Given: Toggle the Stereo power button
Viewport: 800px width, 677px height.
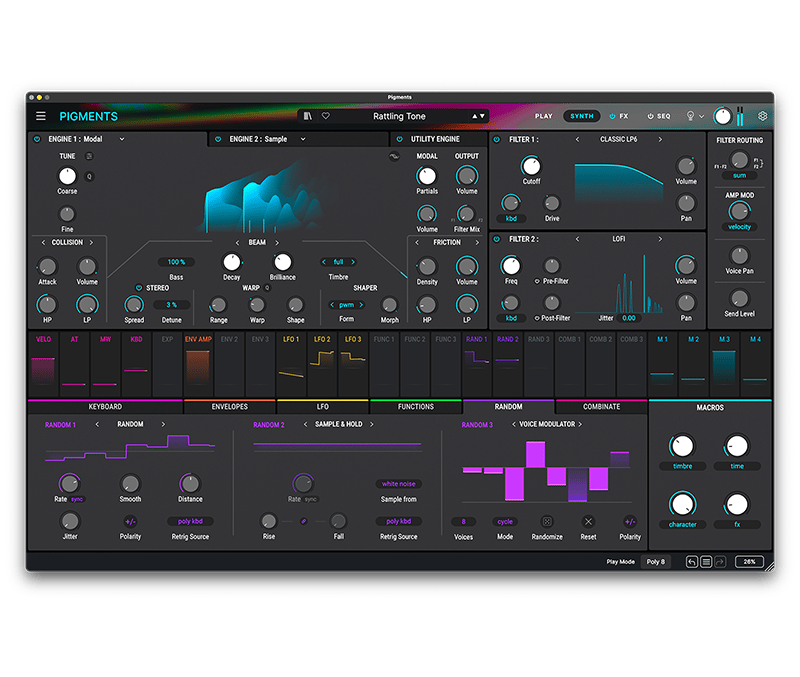Looking at the screenshot, I should [x=139, y=288].
